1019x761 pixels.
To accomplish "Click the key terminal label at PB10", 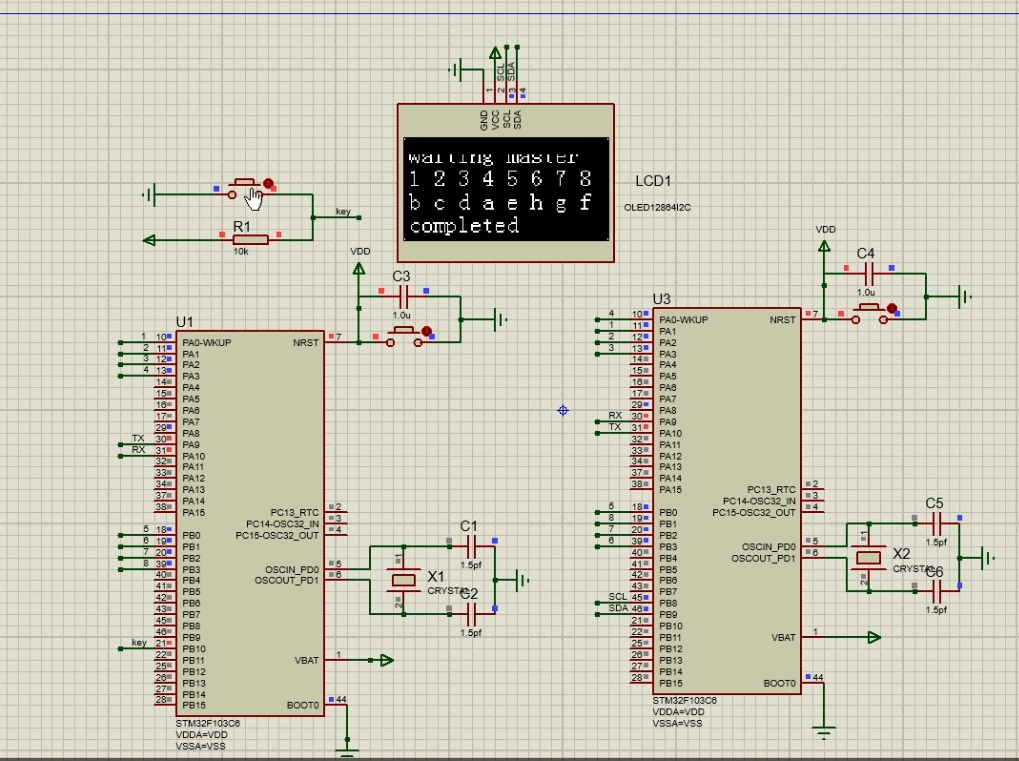I will (139, 643).
